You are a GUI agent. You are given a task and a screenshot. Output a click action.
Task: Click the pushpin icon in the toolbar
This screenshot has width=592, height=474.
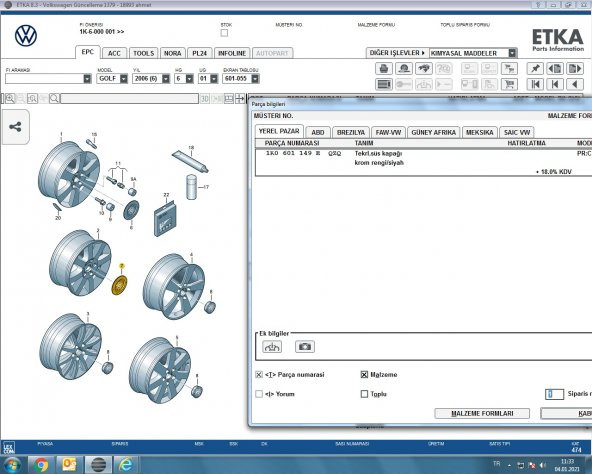click(535, 69)
